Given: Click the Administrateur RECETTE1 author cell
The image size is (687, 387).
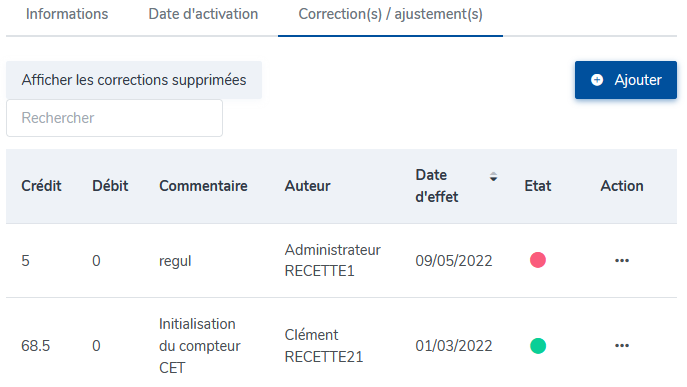Looking at the screenshot, I should click(x=333, y=260).
